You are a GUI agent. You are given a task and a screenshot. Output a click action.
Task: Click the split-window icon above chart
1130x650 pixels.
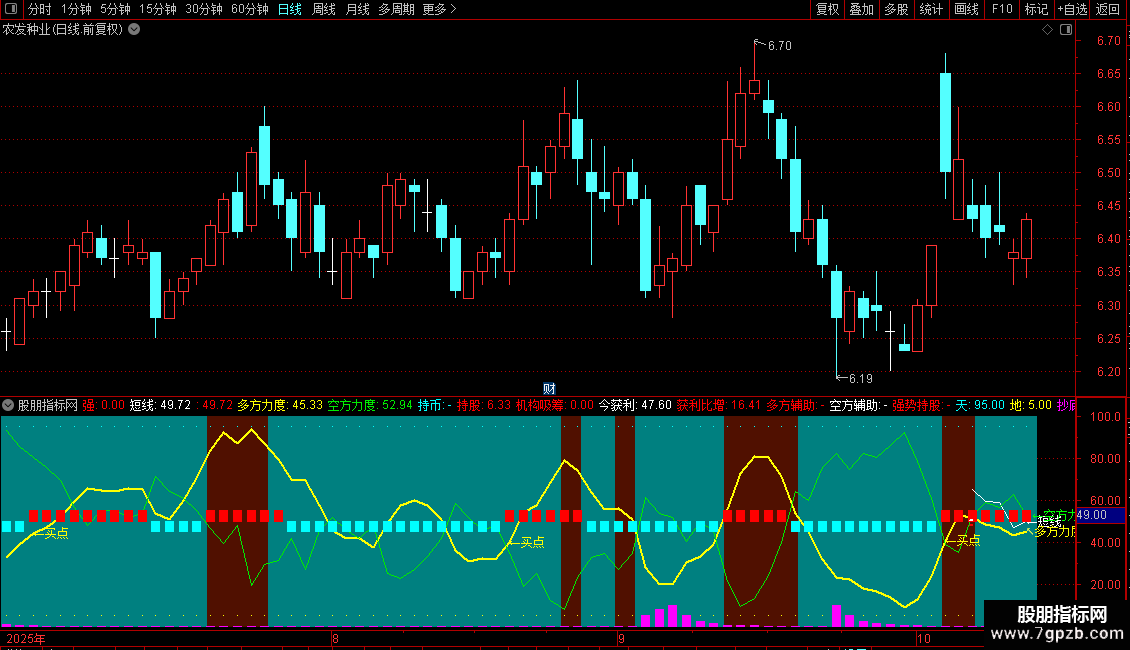pos(1066,30)
